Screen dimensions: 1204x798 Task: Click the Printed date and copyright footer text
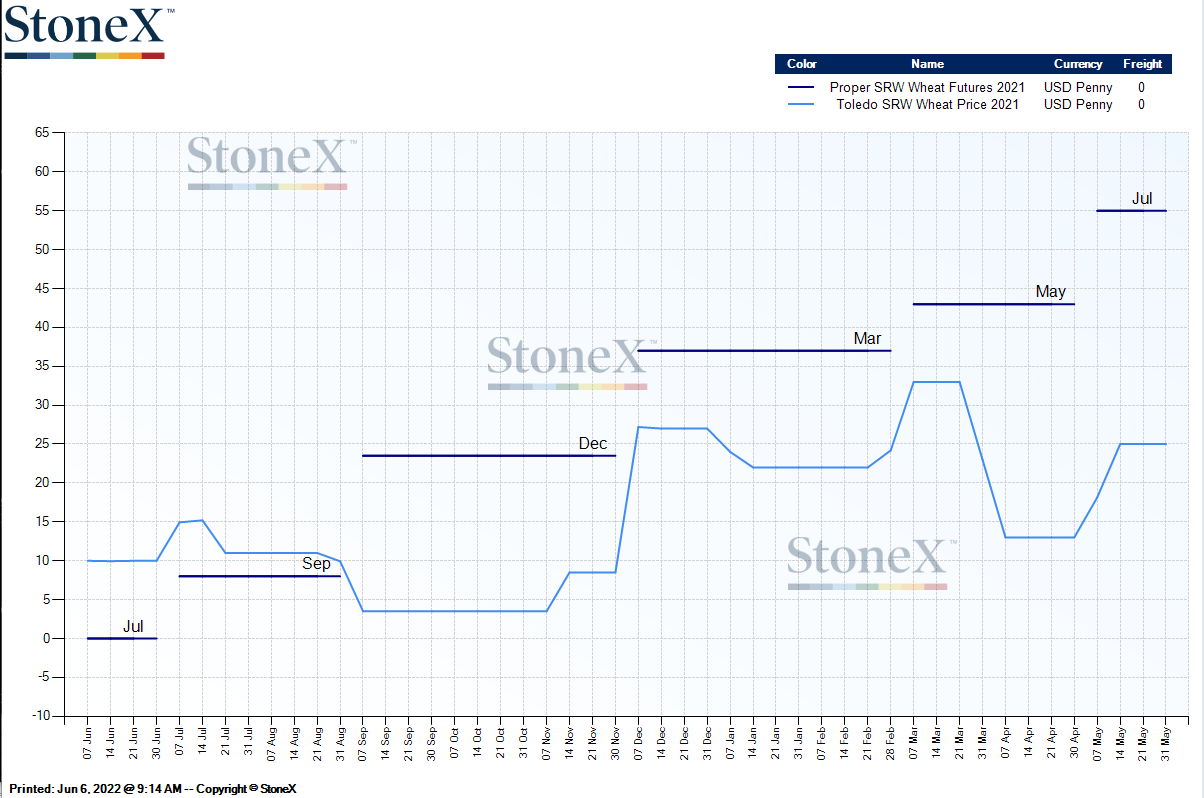[x=152, y=789]
